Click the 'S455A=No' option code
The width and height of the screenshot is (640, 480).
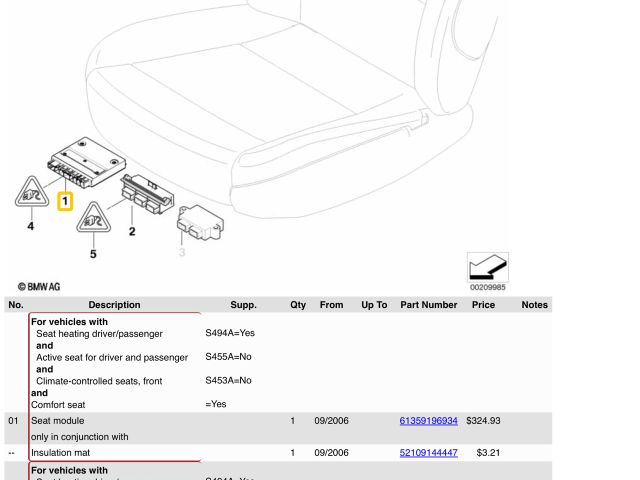(228, 357)
